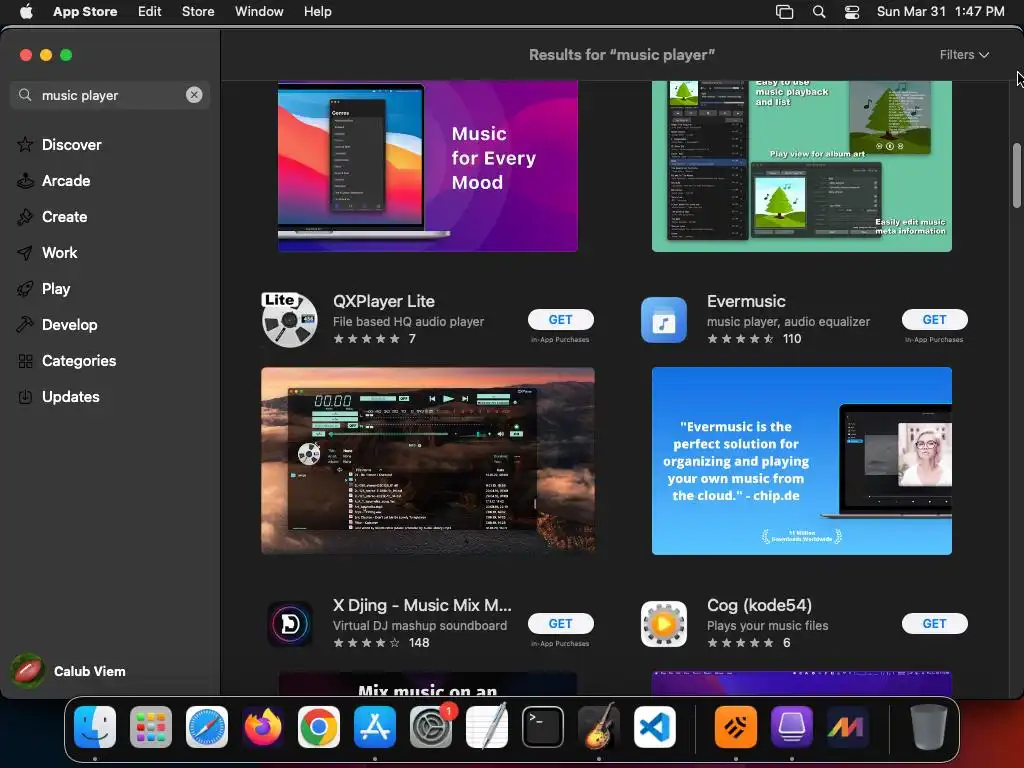This screenshot has width=1024, height=768.
Task: Open the Evermusic title
Action: [x=746, y=301]
